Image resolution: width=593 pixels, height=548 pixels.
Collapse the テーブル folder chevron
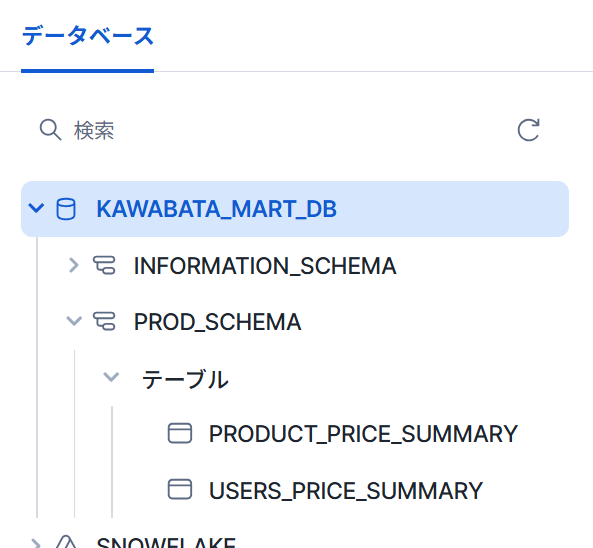111,377
